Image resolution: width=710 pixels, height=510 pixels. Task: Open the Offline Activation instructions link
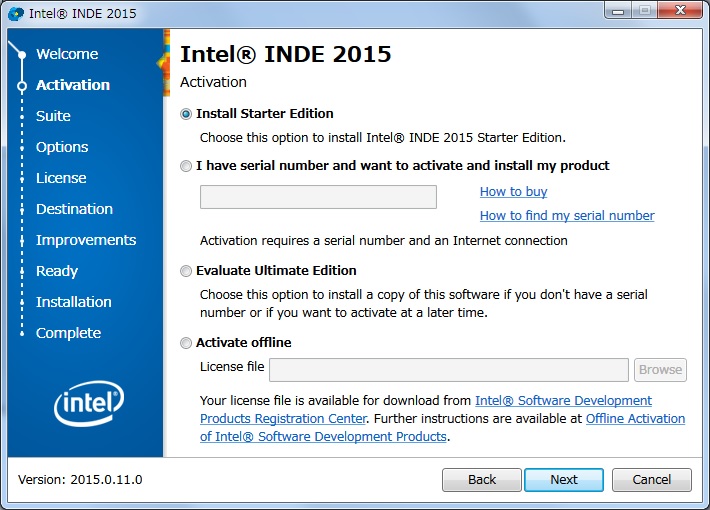tap(635, 419)
